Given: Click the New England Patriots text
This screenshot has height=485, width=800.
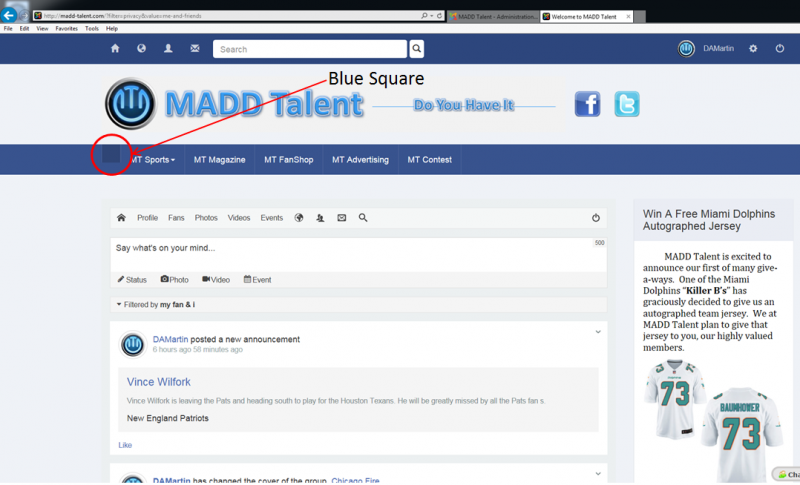Looking at the screenshot, I should (x=167, y=418).
